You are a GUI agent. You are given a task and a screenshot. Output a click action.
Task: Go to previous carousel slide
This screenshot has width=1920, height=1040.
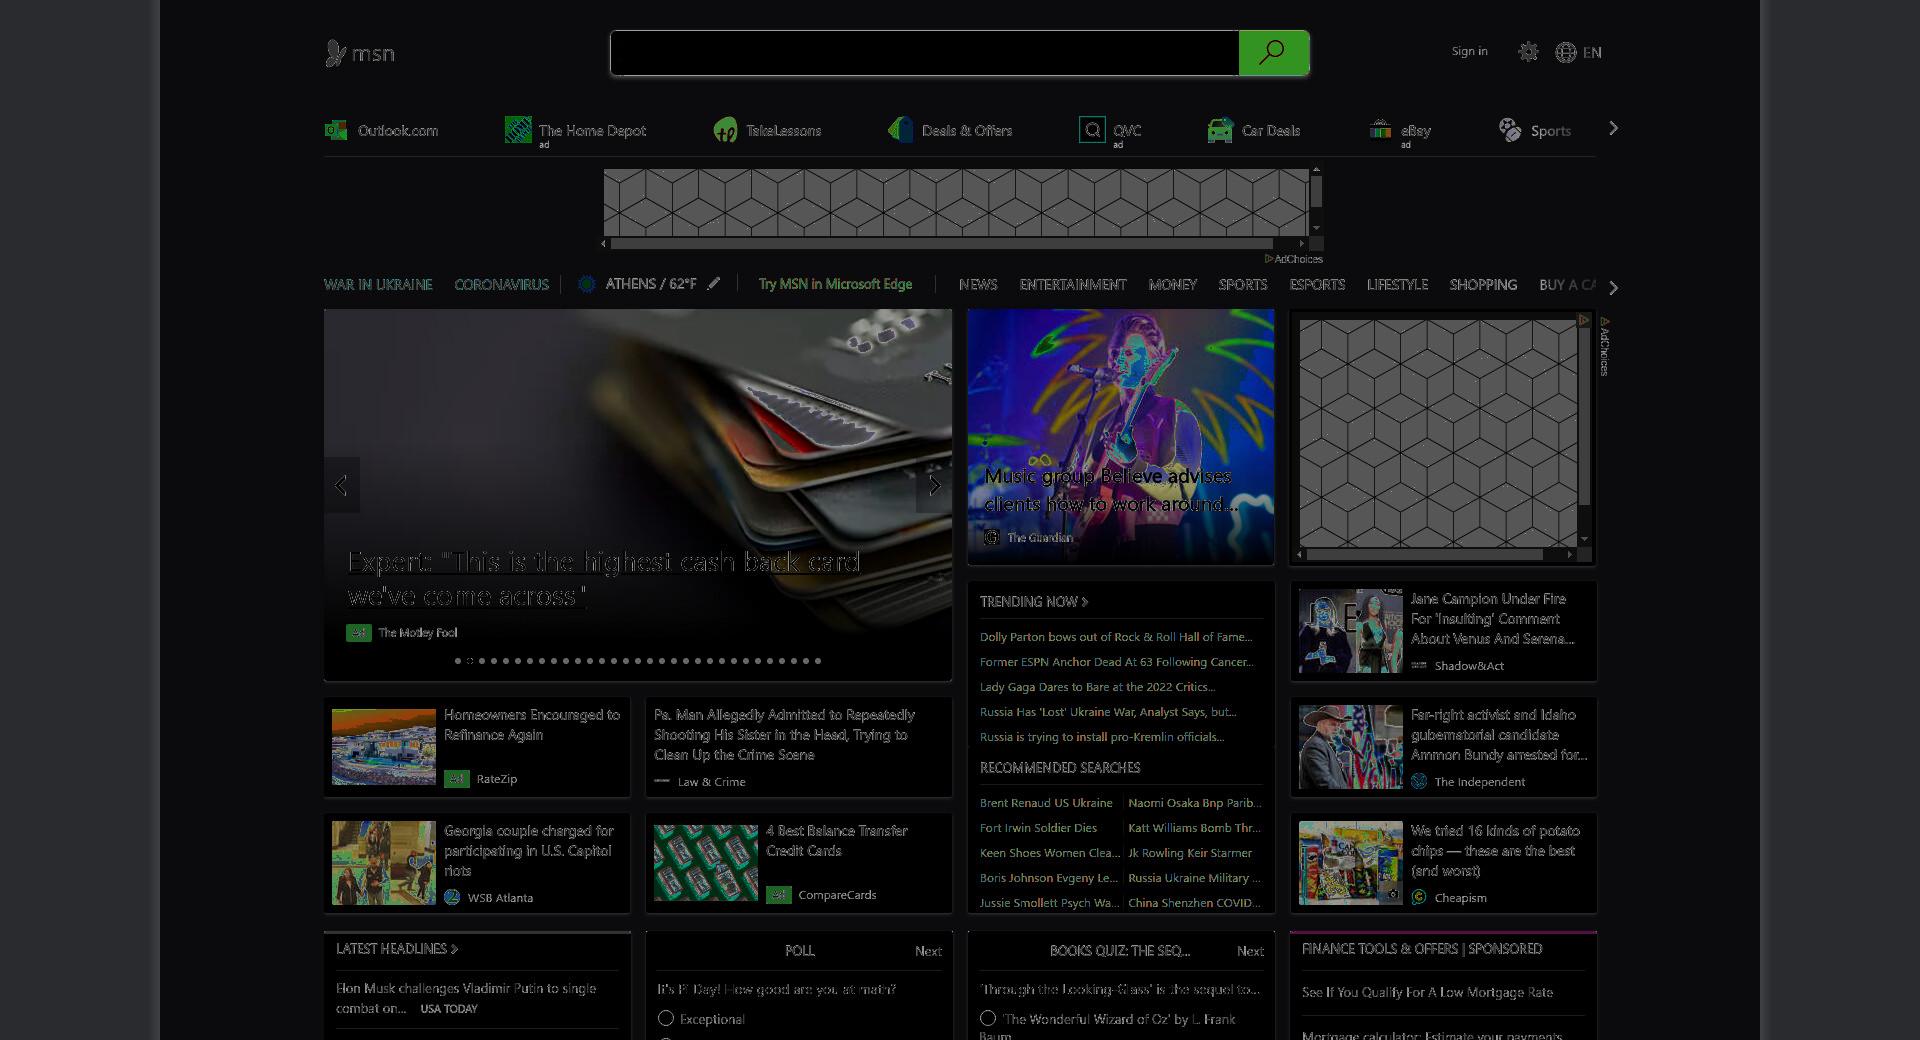coord(341,485)
